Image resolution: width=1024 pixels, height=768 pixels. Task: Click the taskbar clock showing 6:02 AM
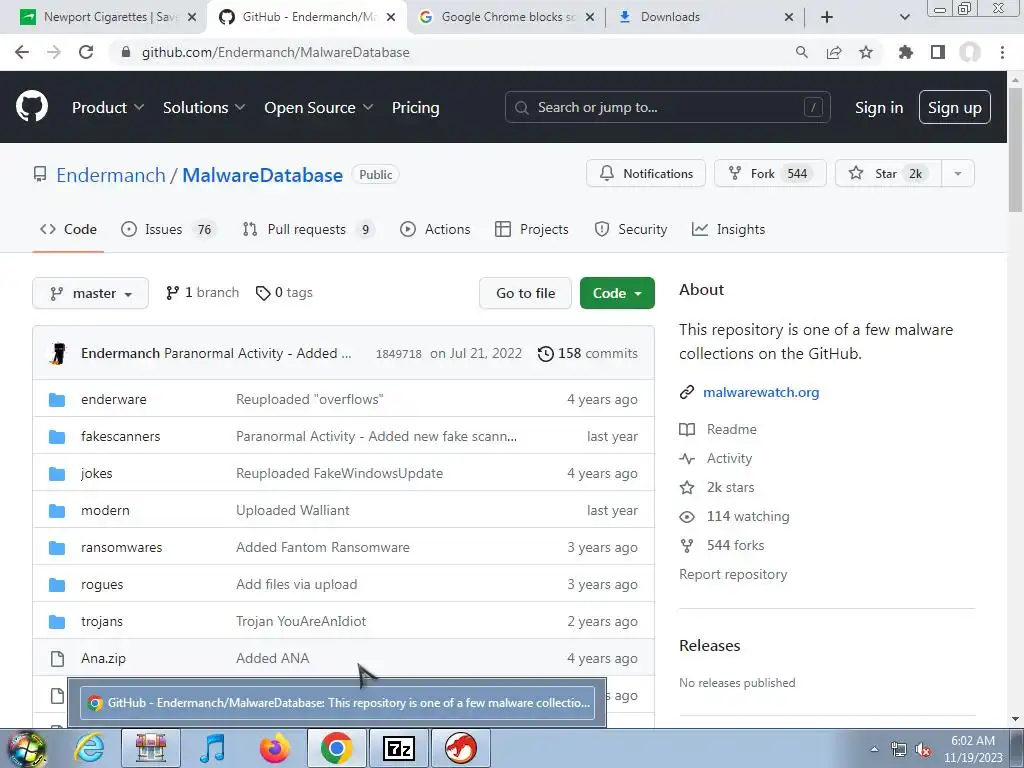click(x=972, y=749)
